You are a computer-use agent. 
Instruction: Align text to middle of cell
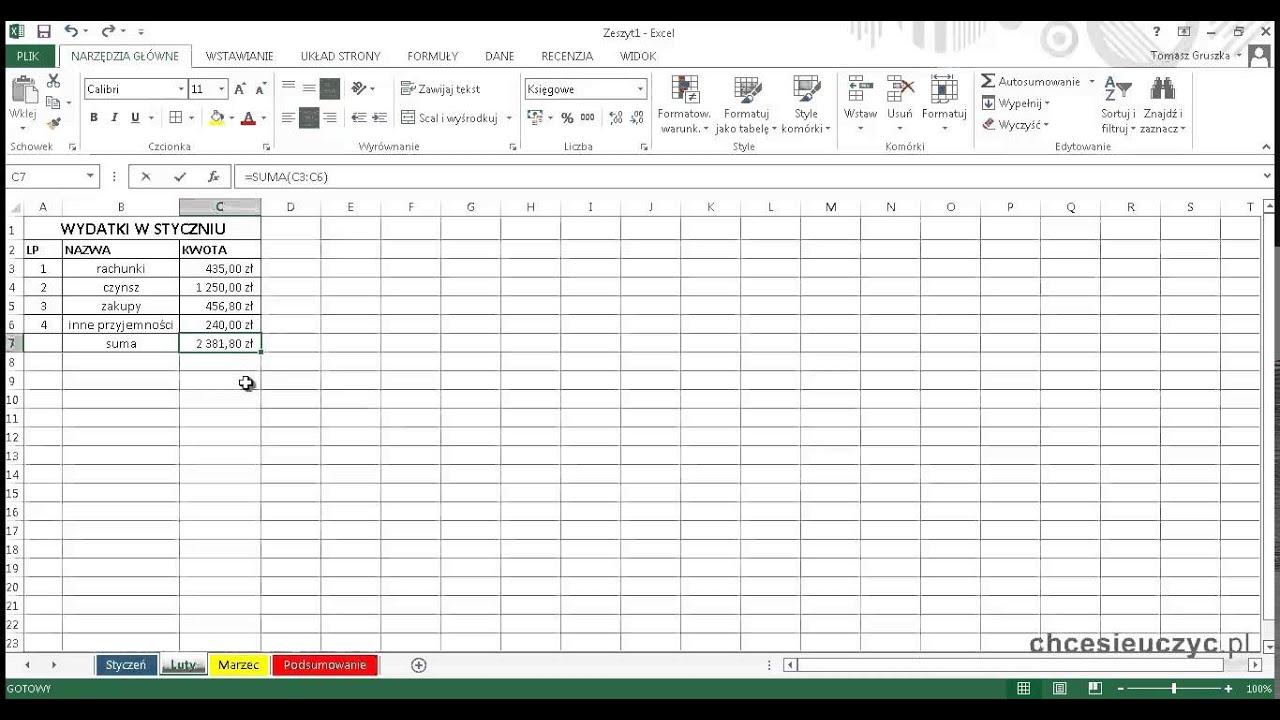[309, 88]
